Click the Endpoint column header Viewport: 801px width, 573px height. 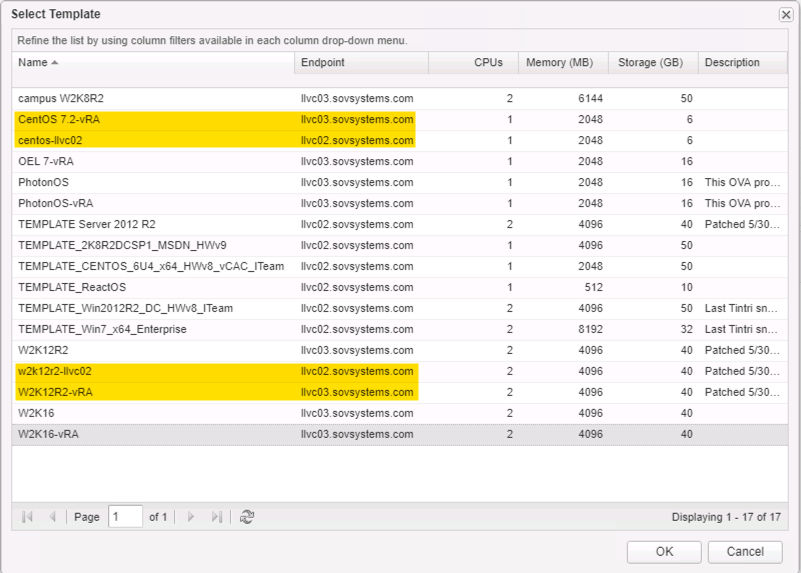(x=323, y=63)
